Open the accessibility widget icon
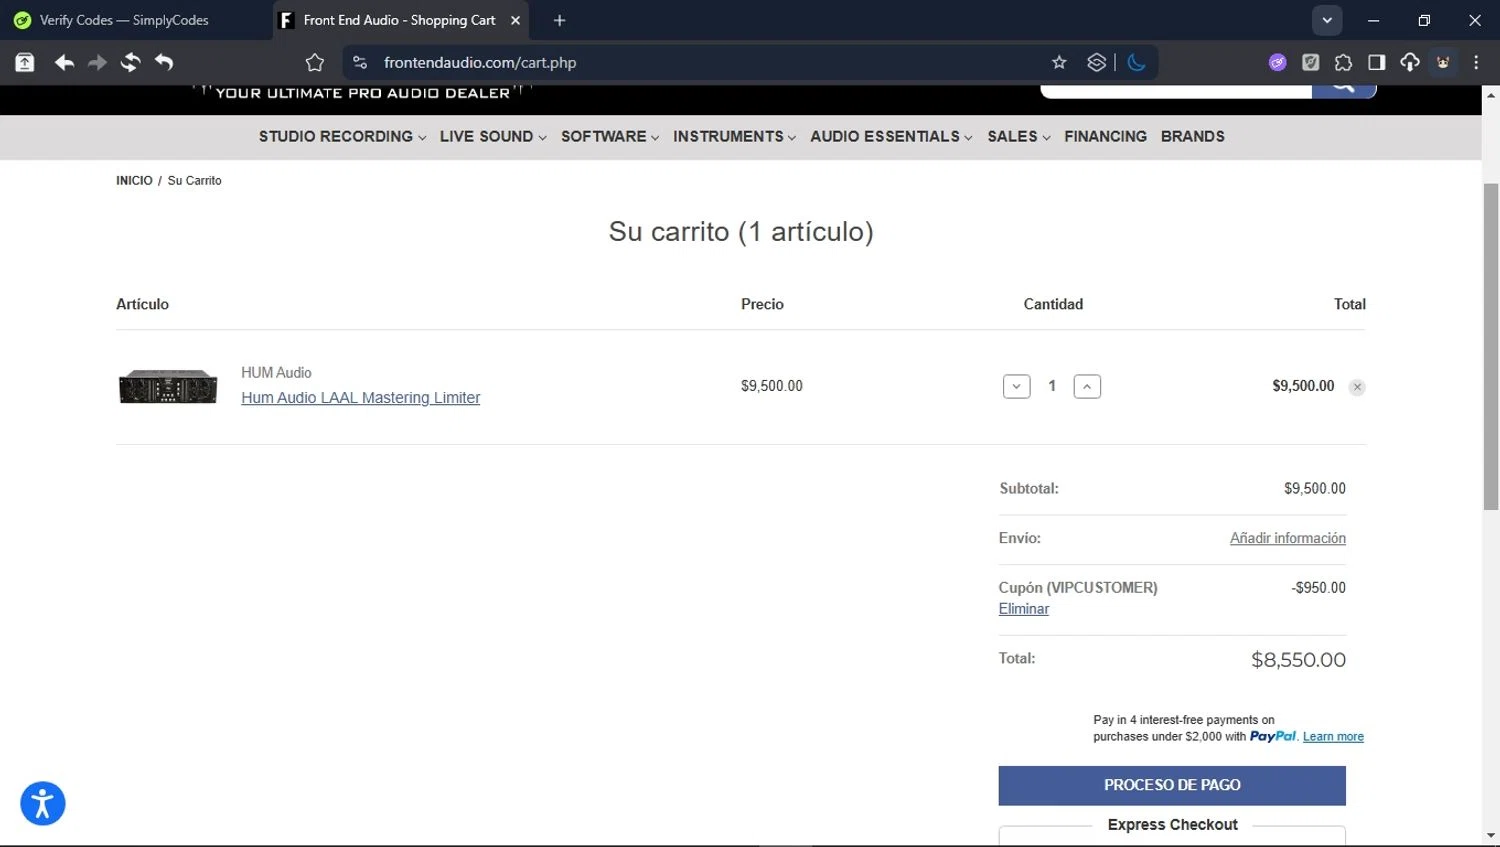The height and width of the screenshot is (847, 1500). pyautogui.click(x=43, y=803)
